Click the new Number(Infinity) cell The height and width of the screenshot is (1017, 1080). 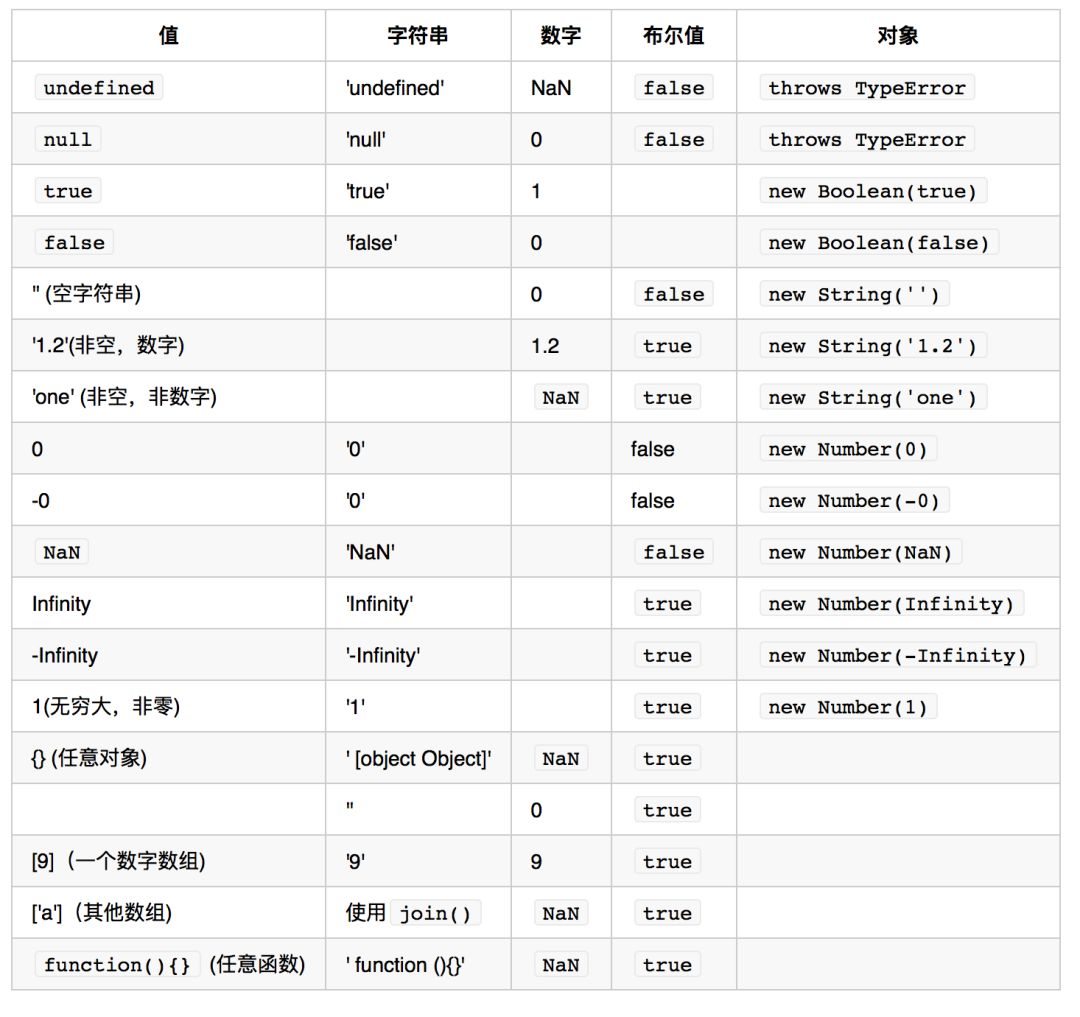click(891, 604)
